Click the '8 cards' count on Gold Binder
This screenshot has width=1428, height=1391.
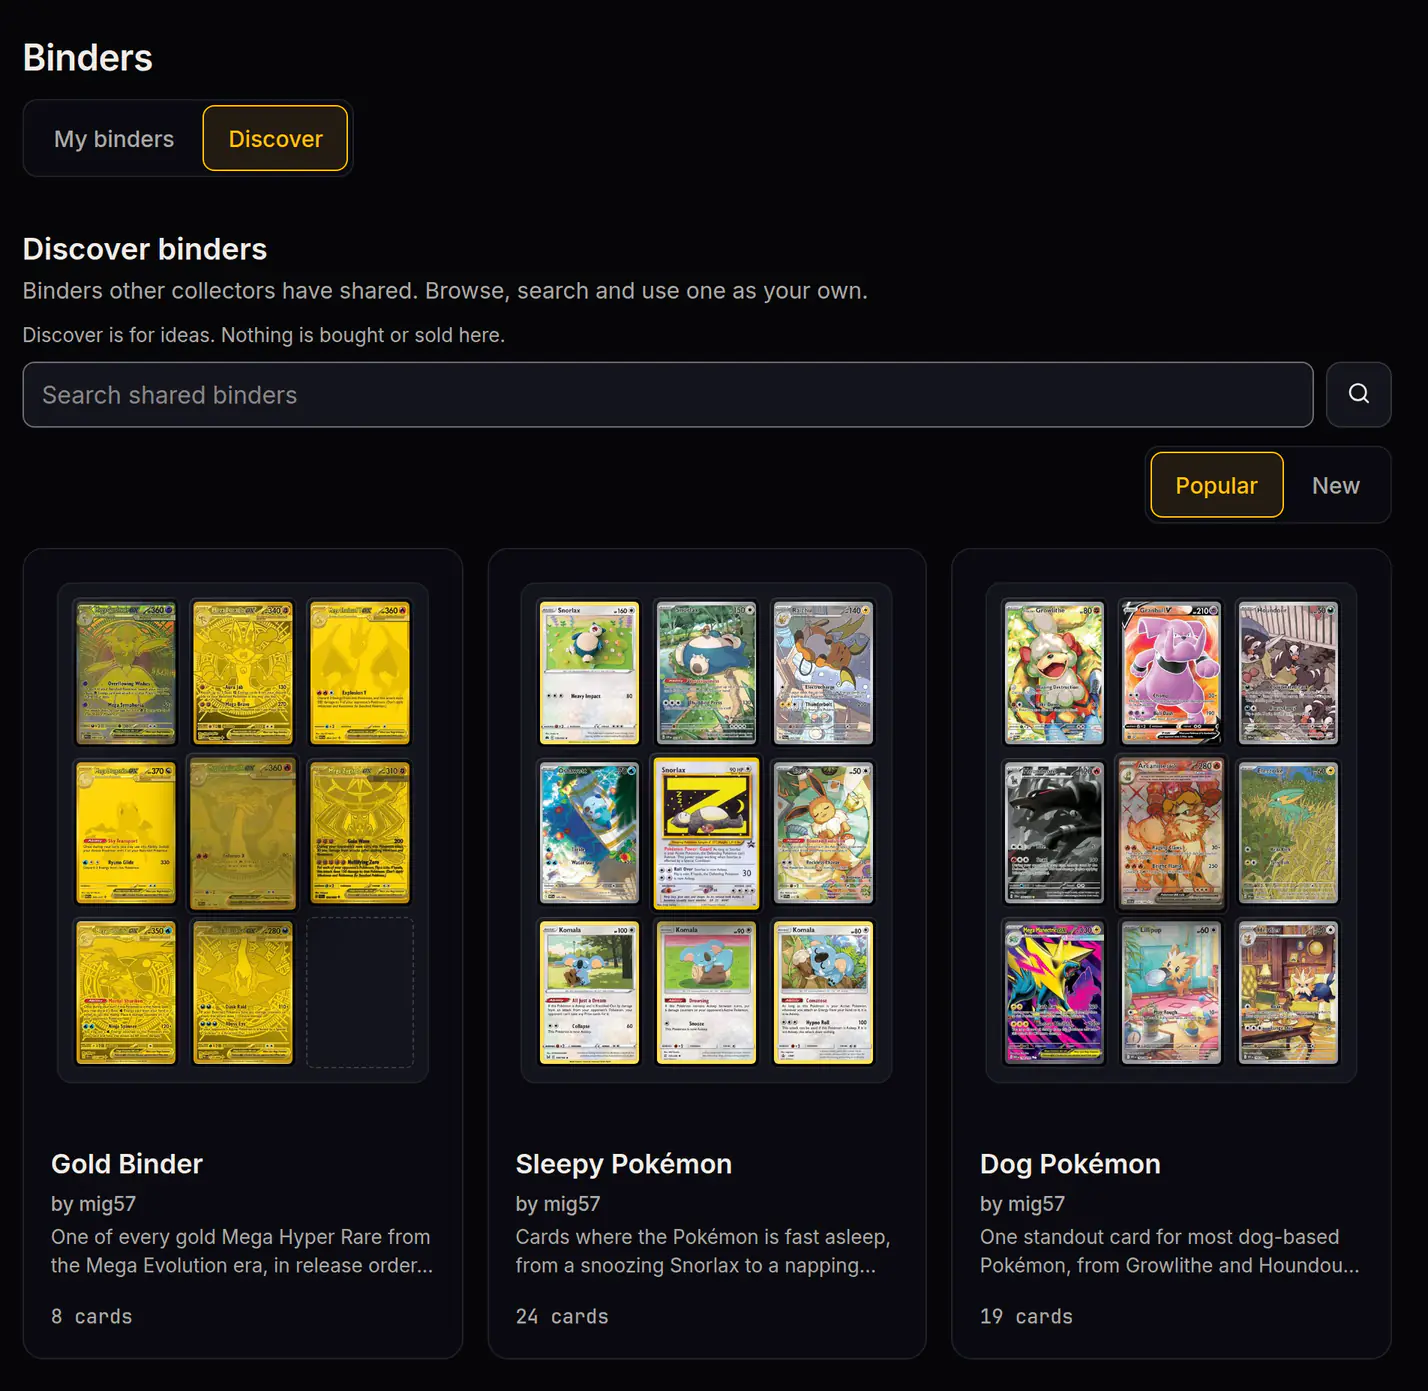[x=91, y=1316]
